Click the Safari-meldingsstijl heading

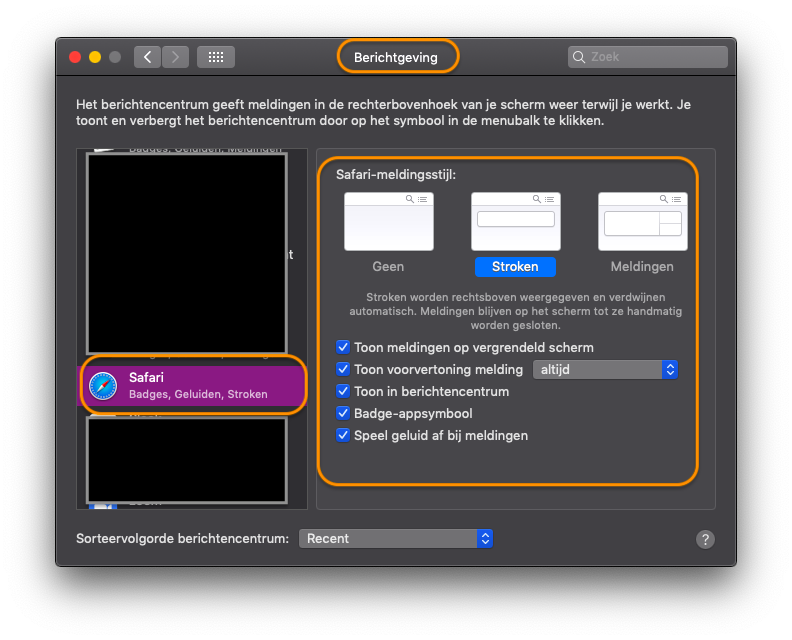[396, 175]
